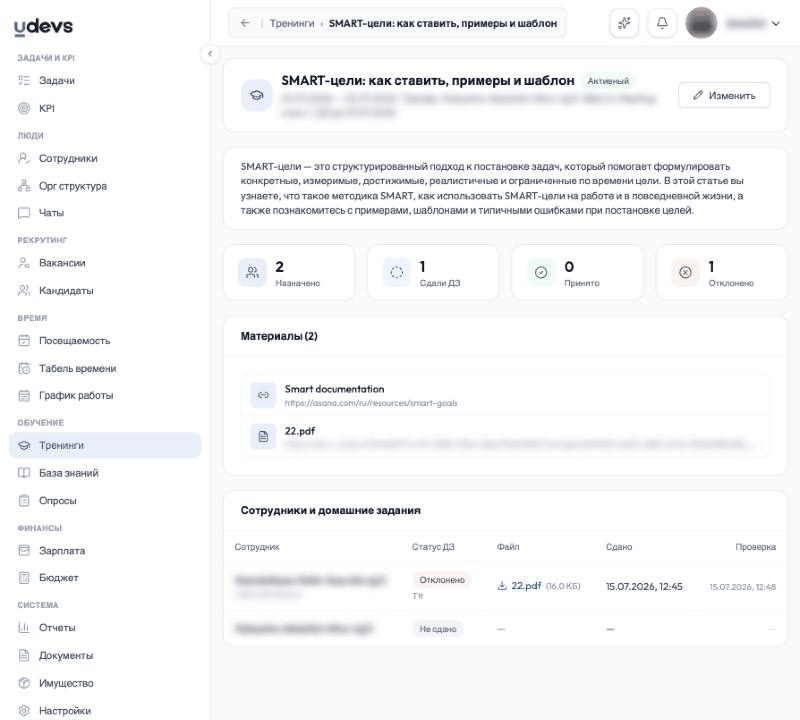This screenshot has height=720, width=800.
Task: Open the AI sparkle assistant icon
Action: click(624, 23)
